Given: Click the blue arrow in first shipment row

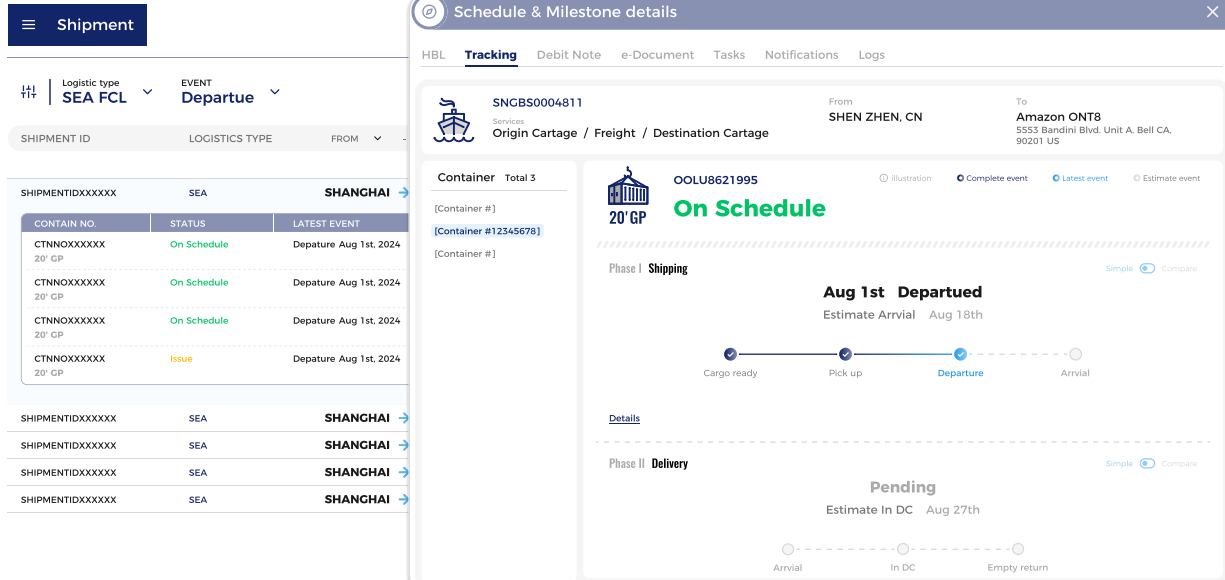Looking at the screenshot, I should coord(403,193).
